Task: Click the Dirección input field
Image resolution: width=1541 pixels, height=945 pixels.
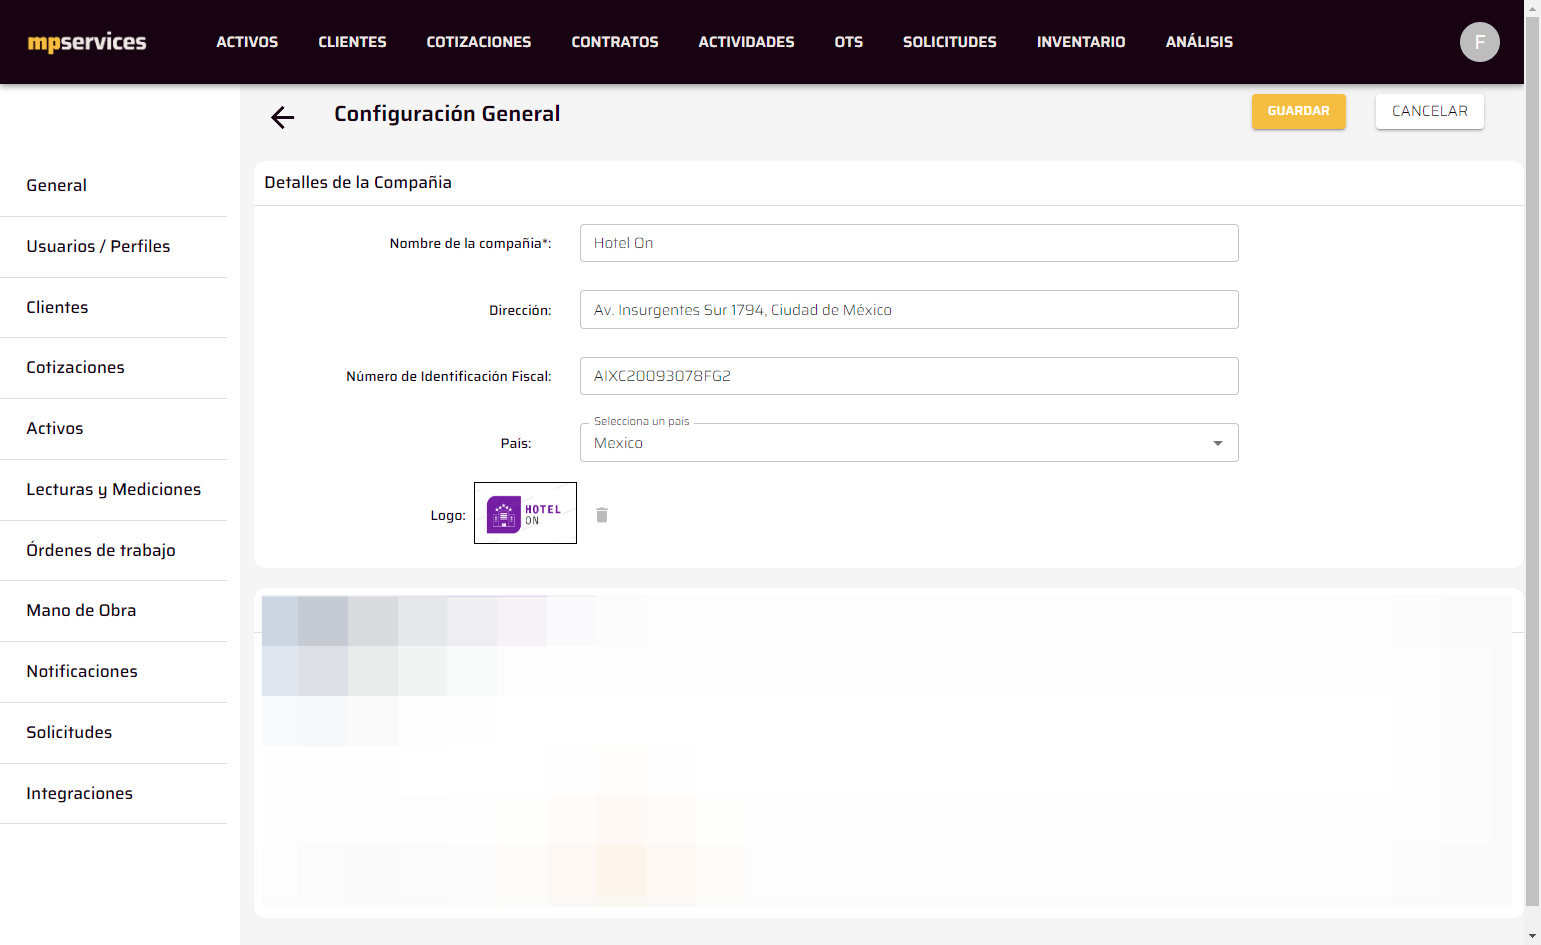Action: (x=909, y=310)
